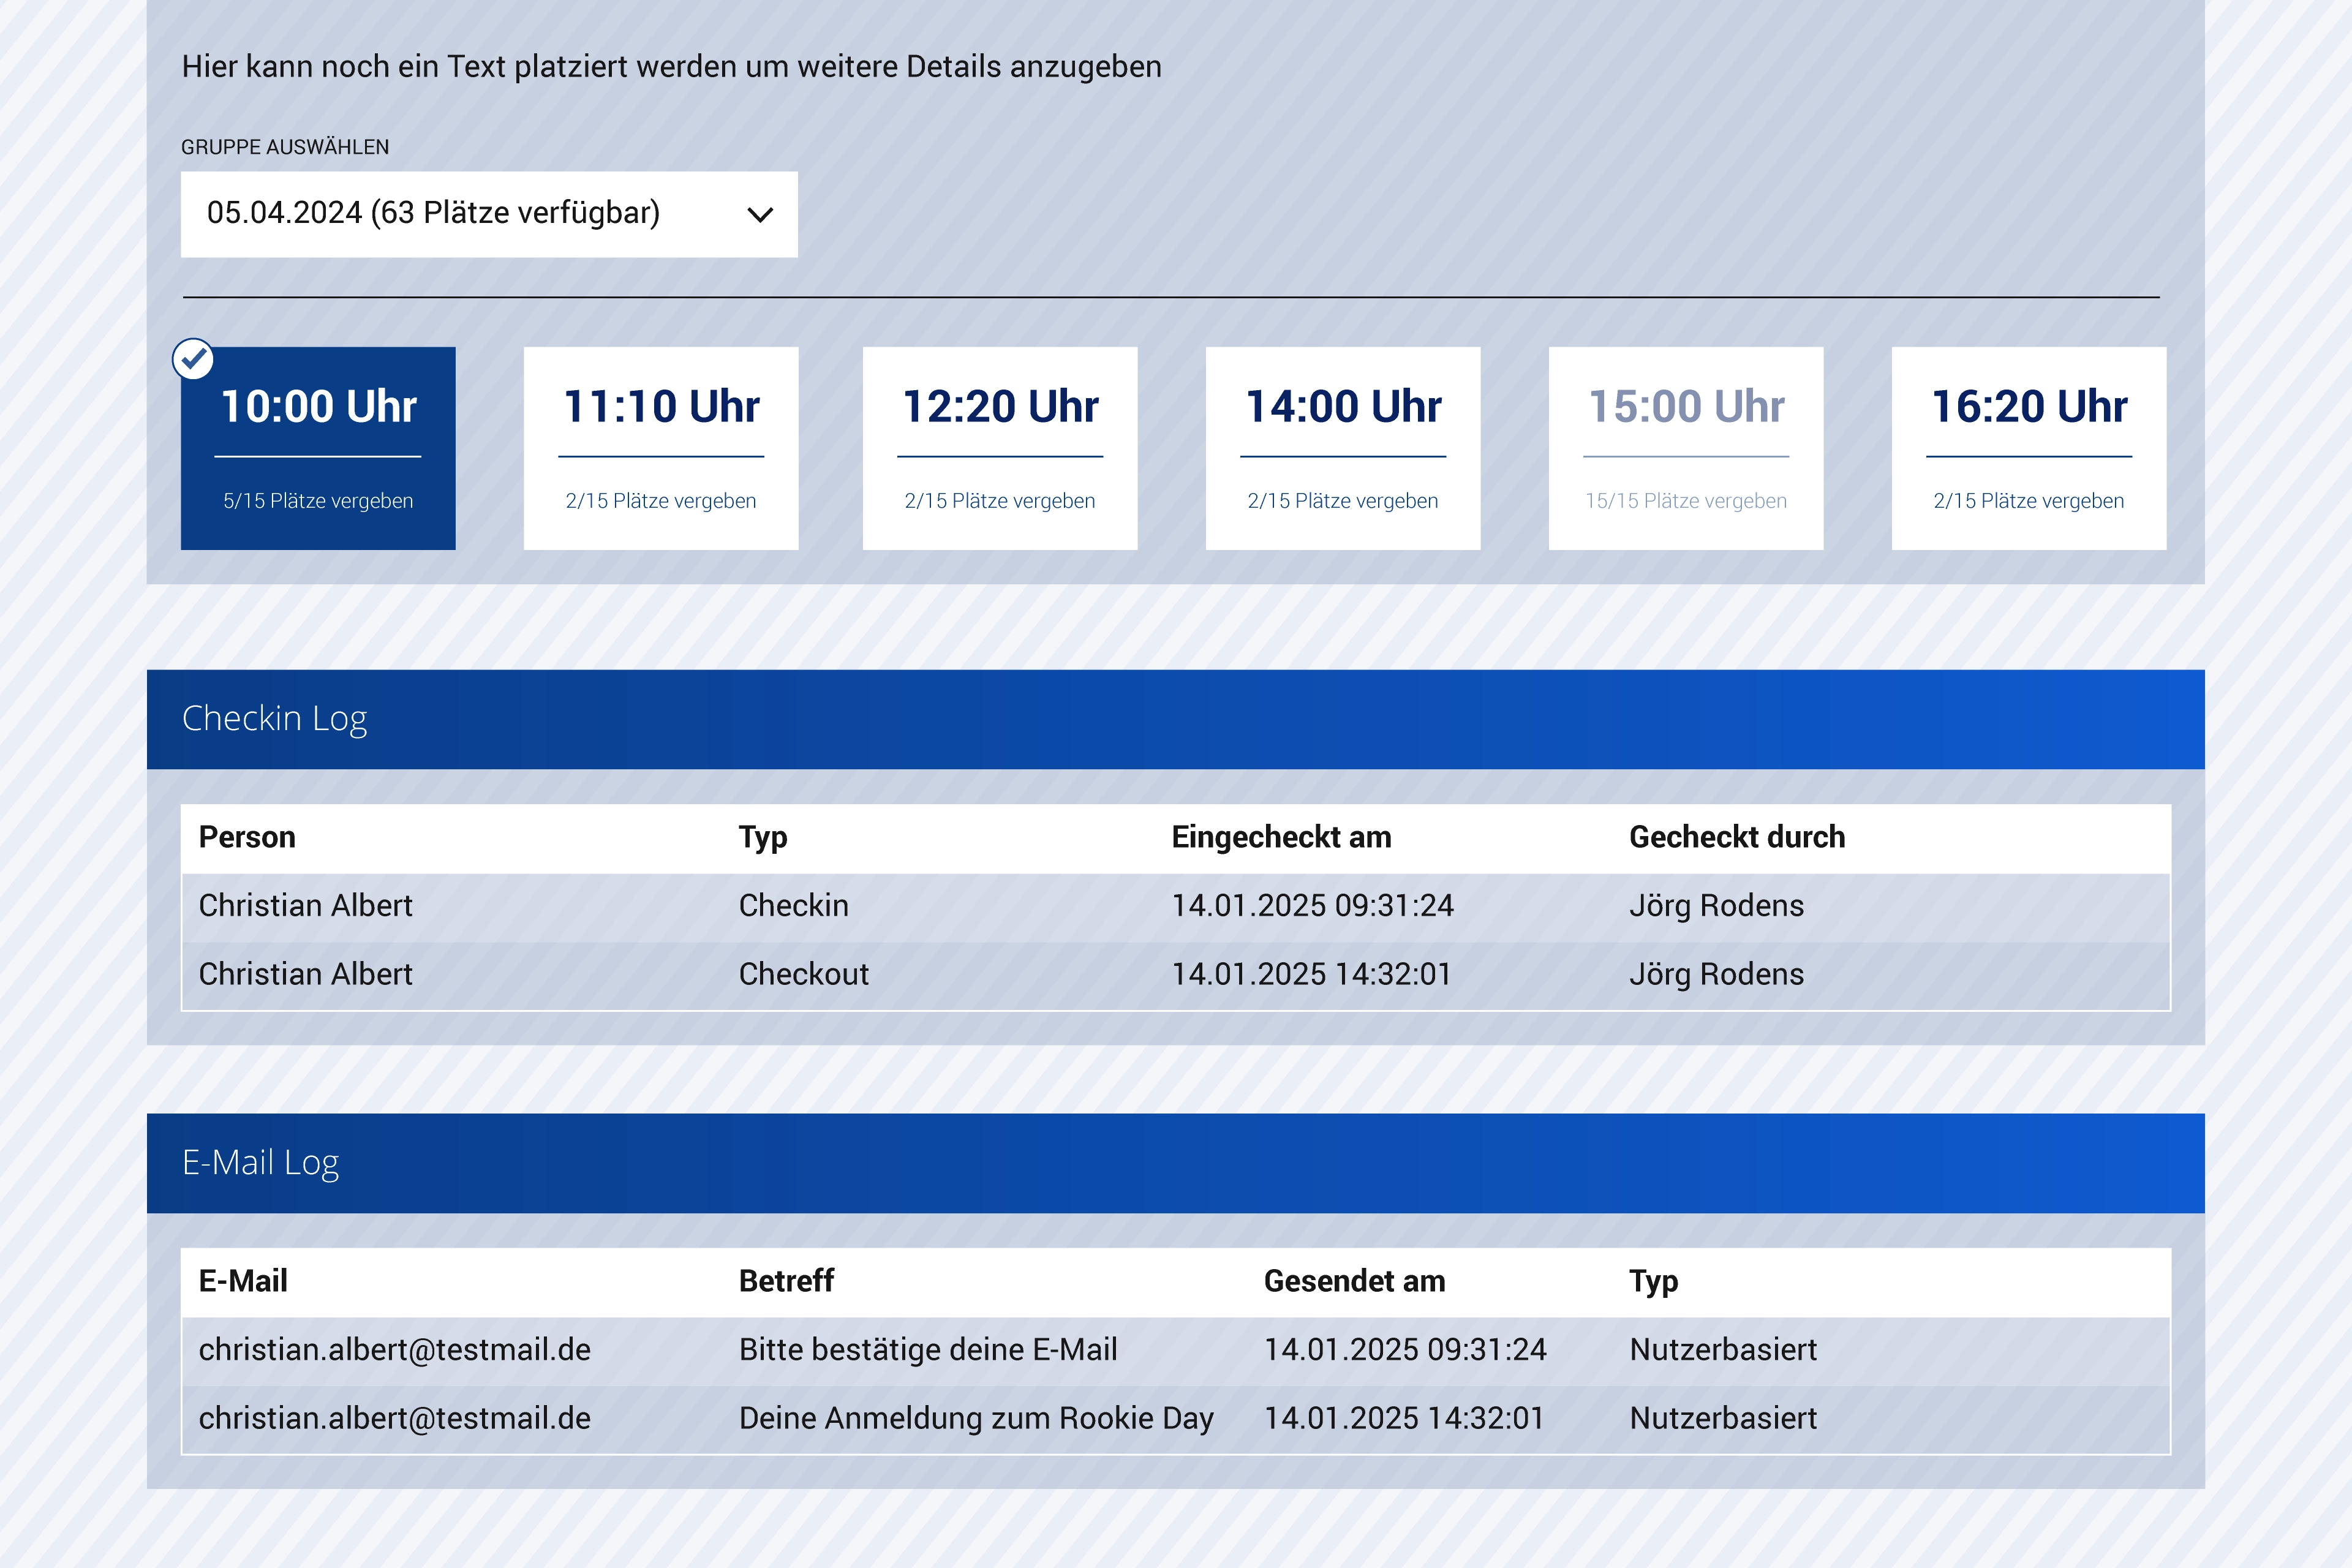
Task: Pick the 12:20 Uhr time slot
Action: click(x=1000, y=449)
